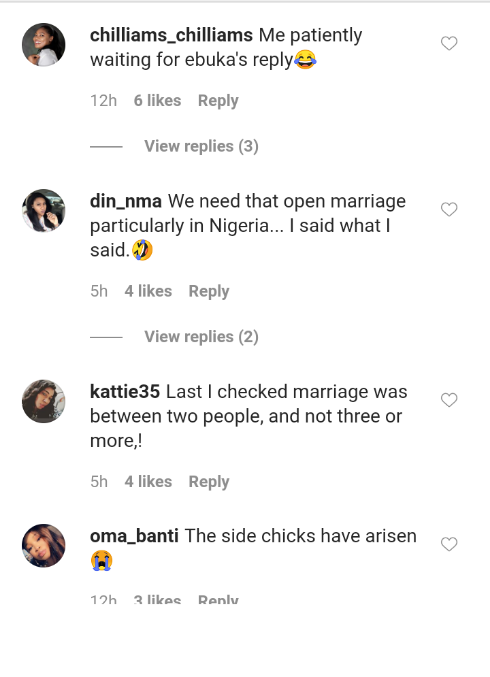
Task: See 4 likes on kattie35's comment
Action: [148, 481]
